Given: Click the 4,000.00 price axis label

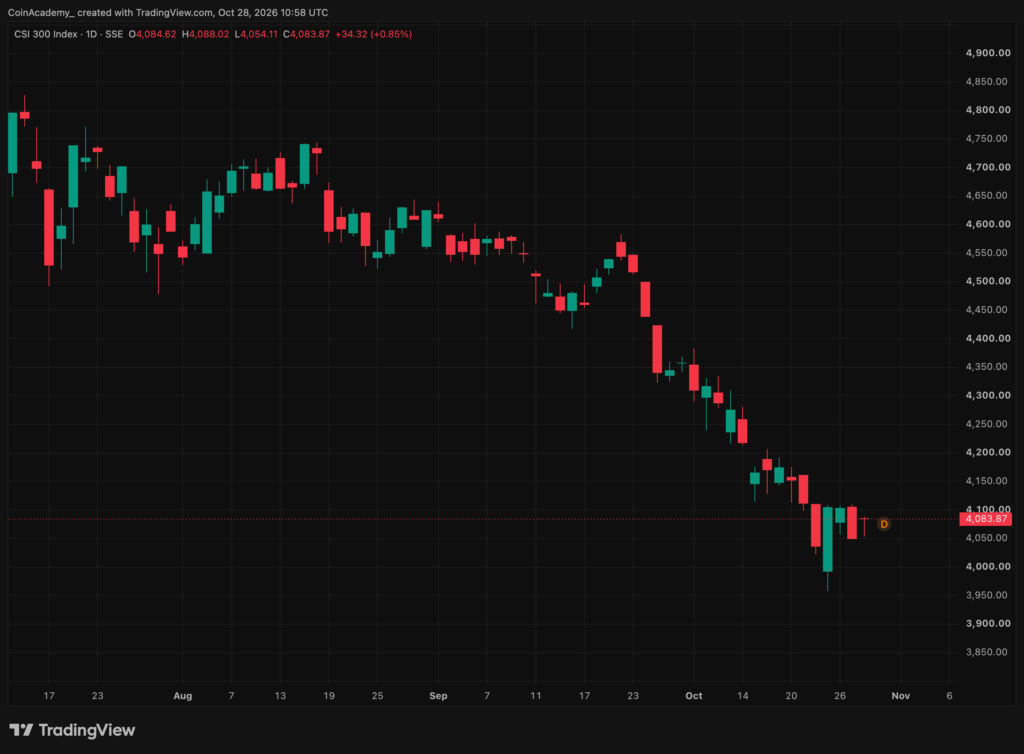Looking at the screenshot, I should (x=988, y=566).
